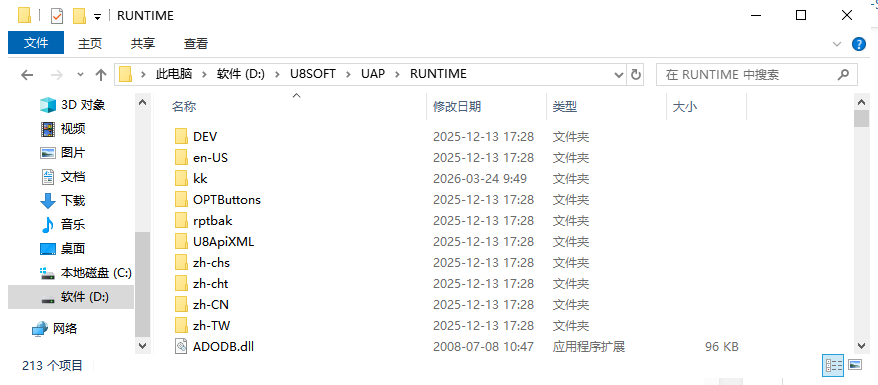
Task: Click file list scrollbar up arrow
Action: pyautogui.click(x=861, y=102)
